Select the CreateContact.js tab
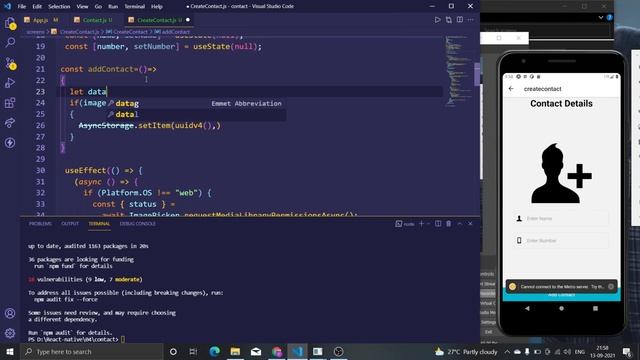The width and height of the screenshot is (640, 360). 158,20
